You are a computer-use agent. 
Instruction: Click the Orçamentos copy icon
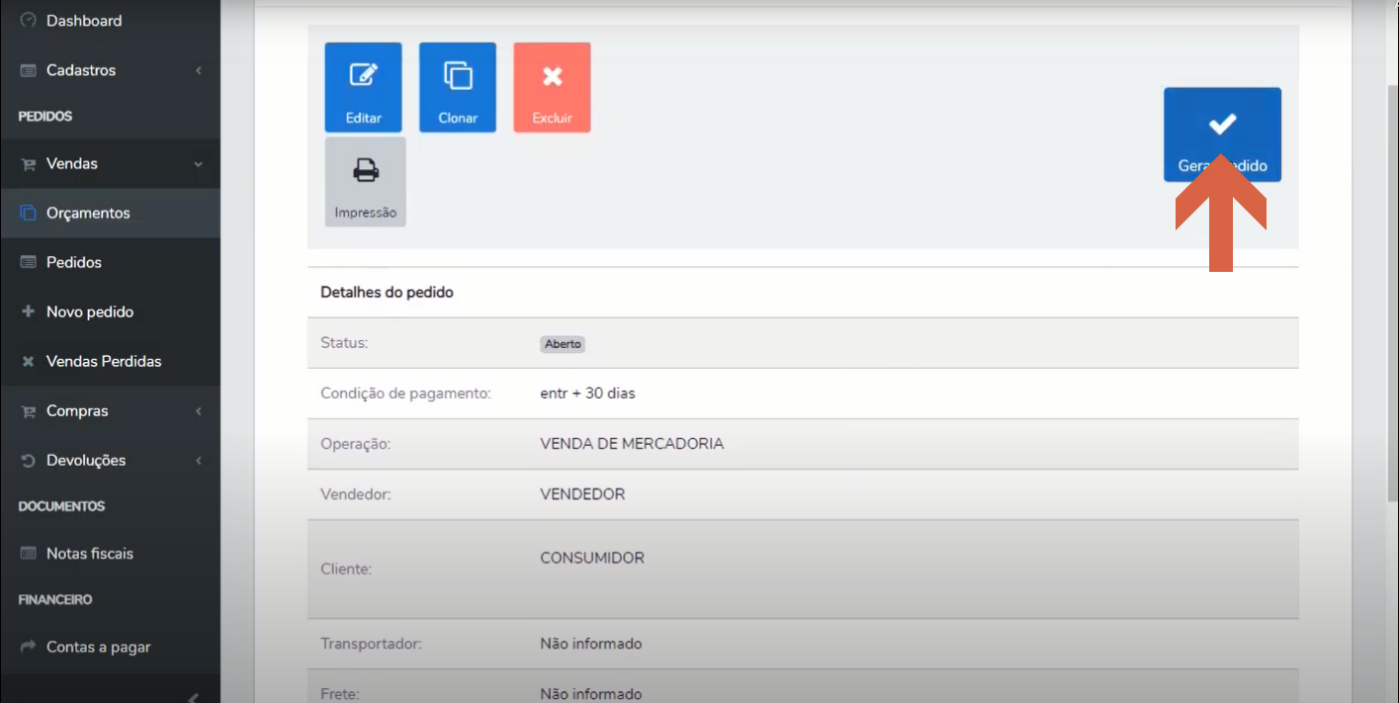[x=28, y=213]
